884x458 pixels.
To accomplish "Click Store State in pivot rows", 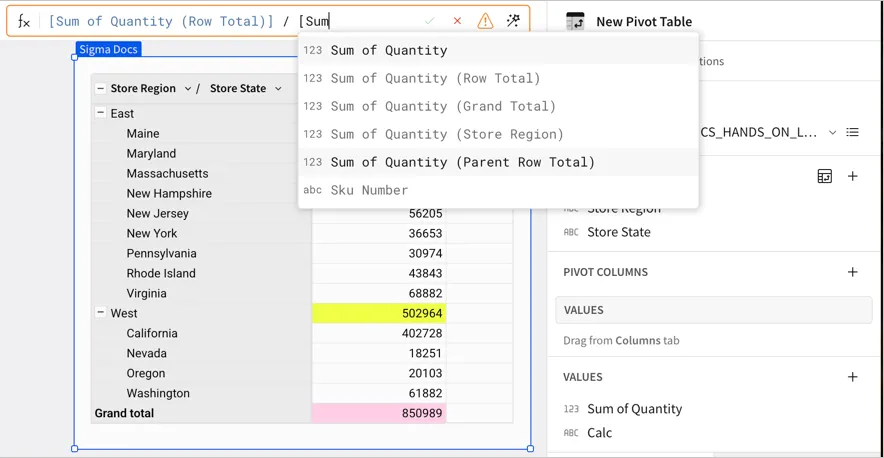I will tap(618, 232).
